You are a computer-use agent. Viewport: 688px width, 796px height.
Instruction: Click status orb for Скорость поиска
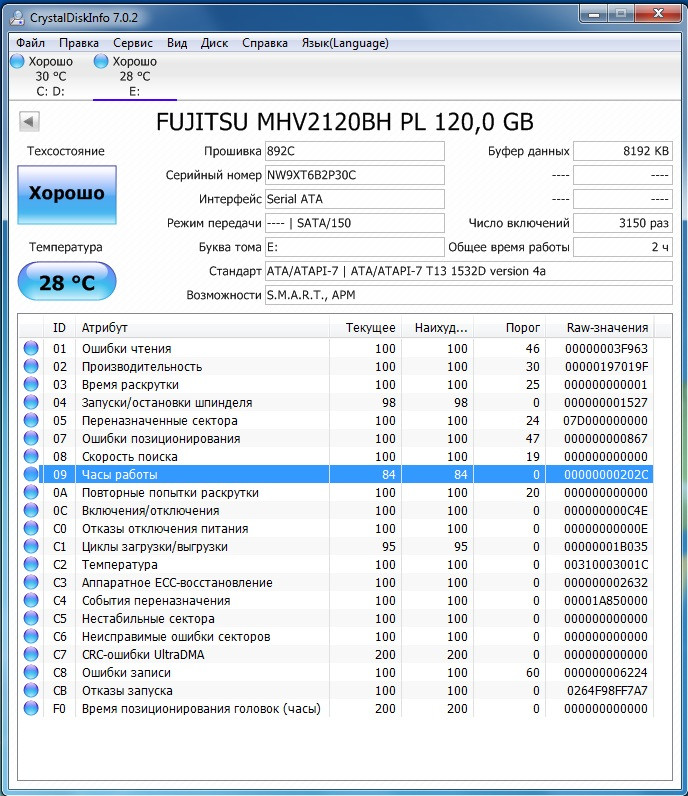(x=31, y=456)
